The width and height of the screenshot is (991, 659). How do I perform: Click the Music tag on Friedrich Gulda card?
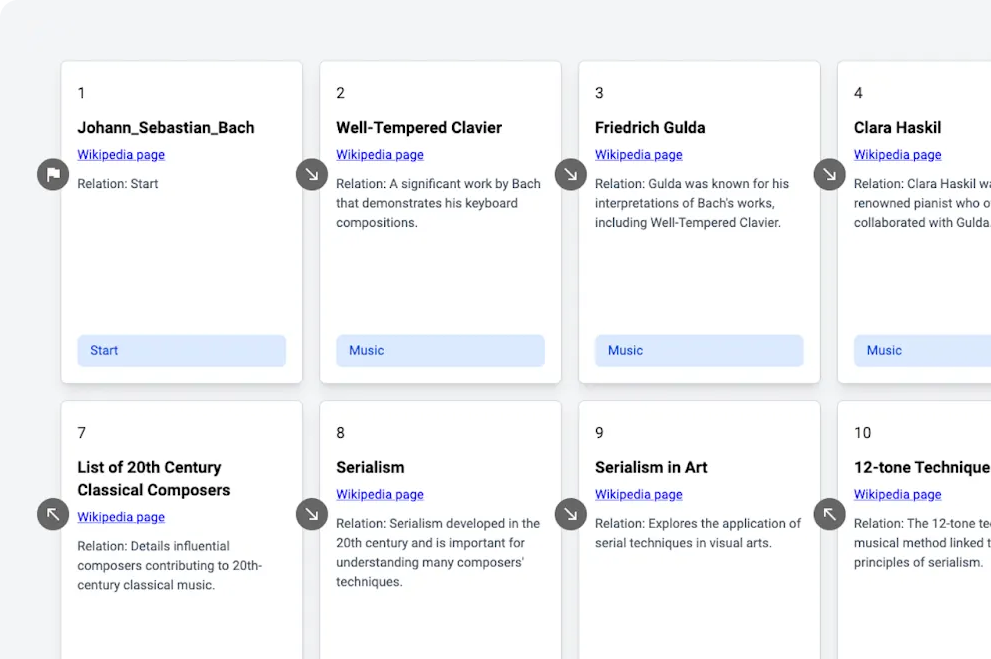[699, 351]
